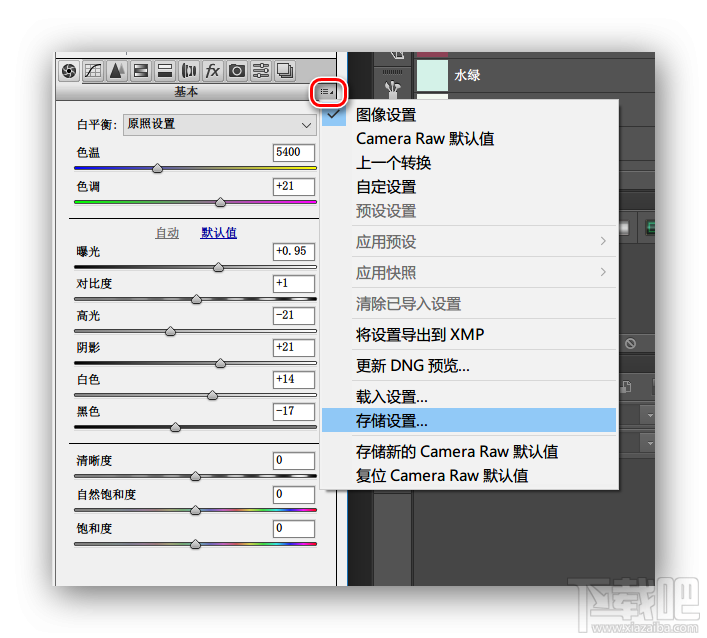Click the Contrast value field
The height and width of the screenshot is (638, 707).
tap(294, 284)
